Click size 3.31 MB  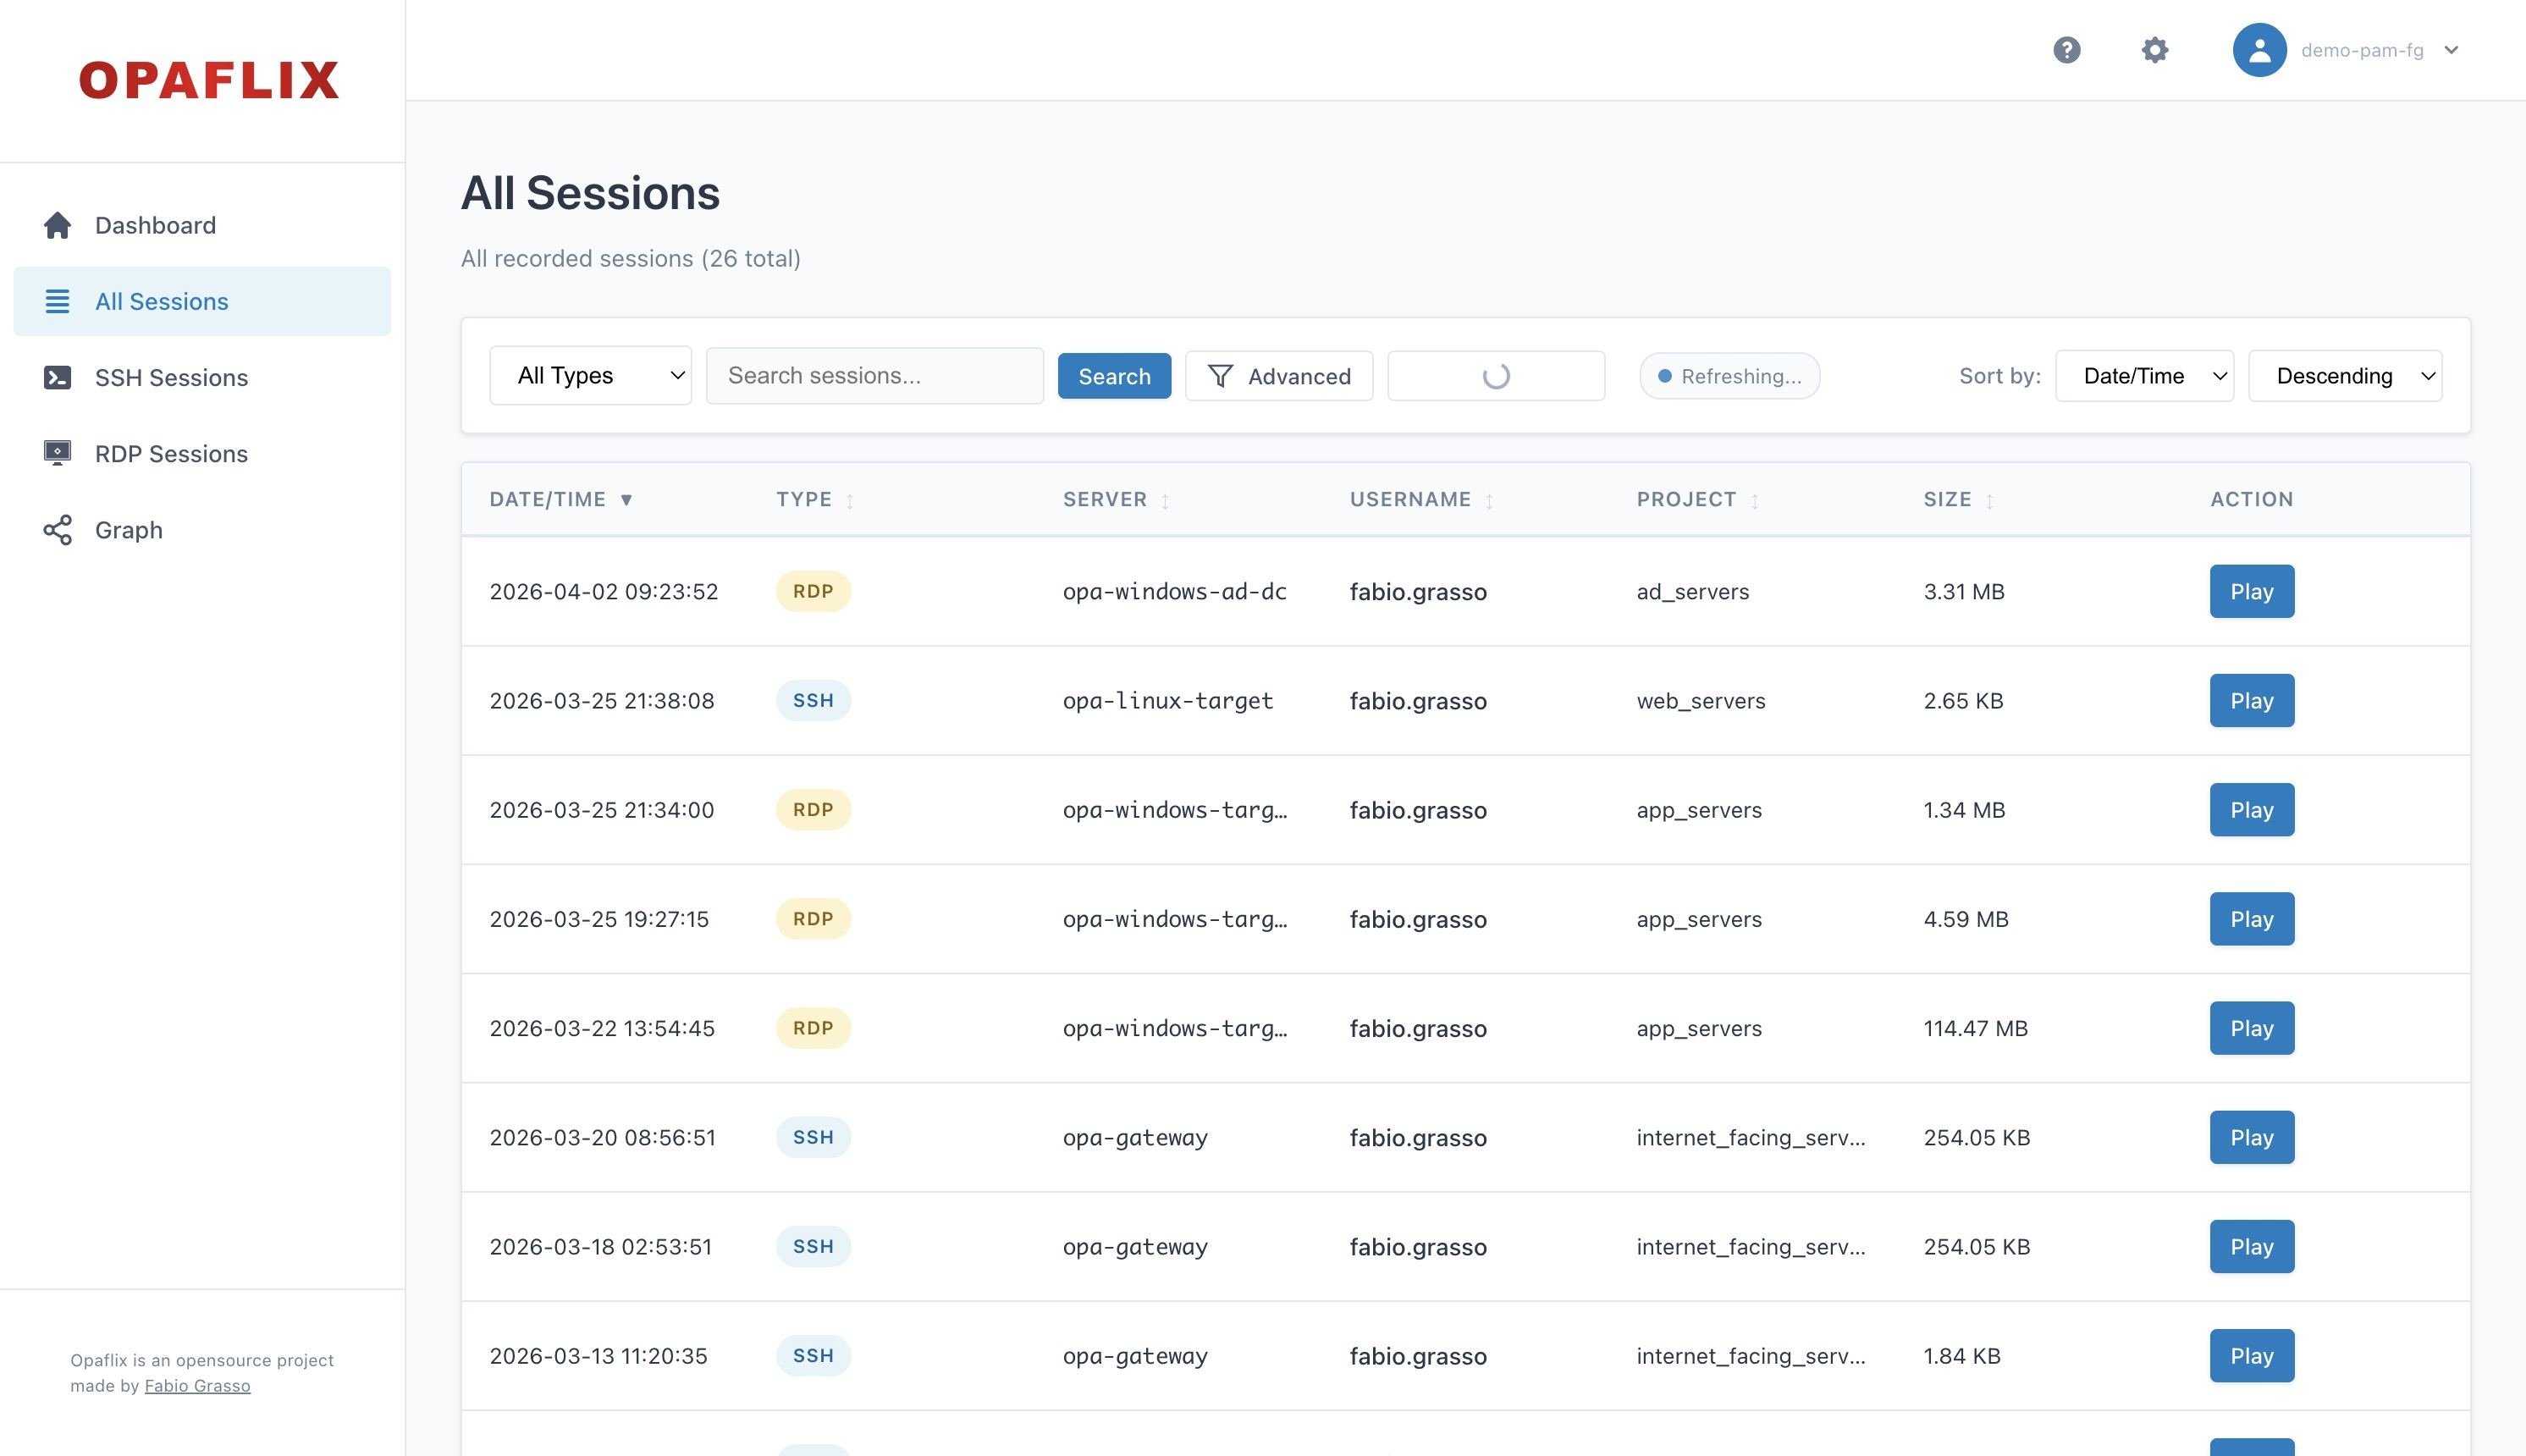[1963, 591]
